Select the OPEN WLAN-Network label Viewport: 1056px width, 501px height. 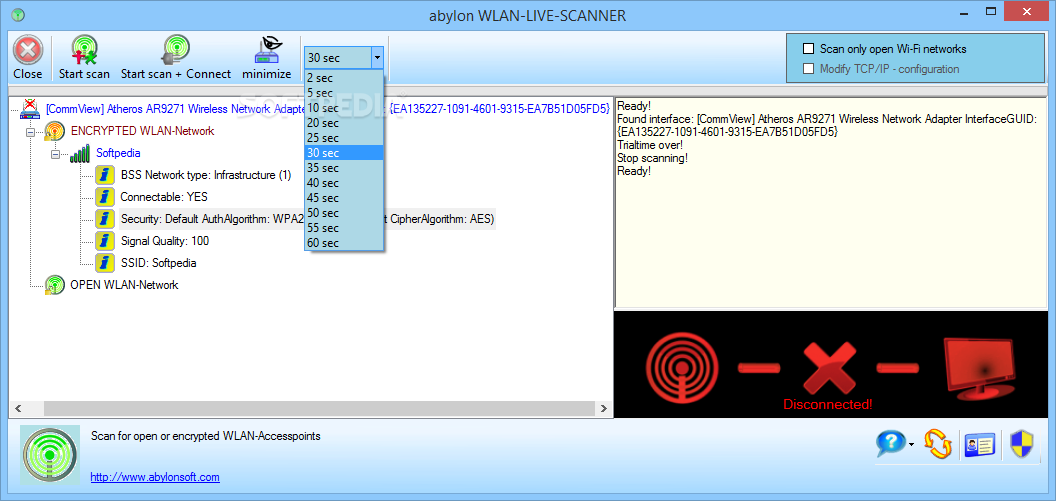click(124, 285)
